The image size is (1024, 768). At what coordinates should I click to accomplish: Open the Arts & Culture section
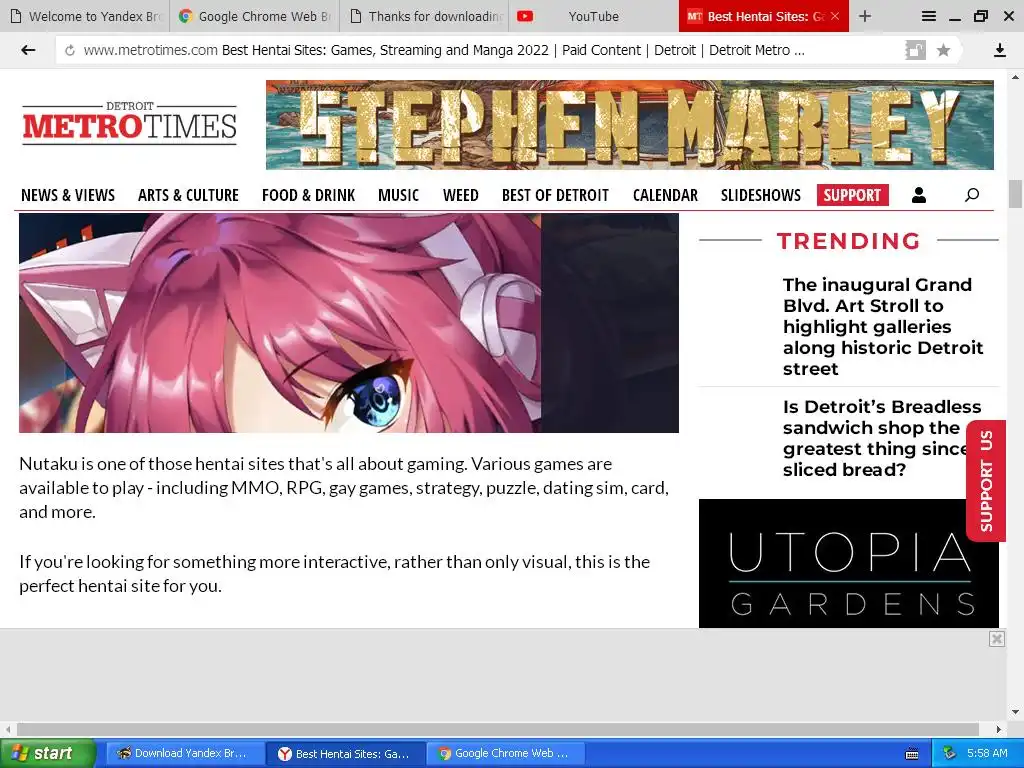[x=188, y=195]
